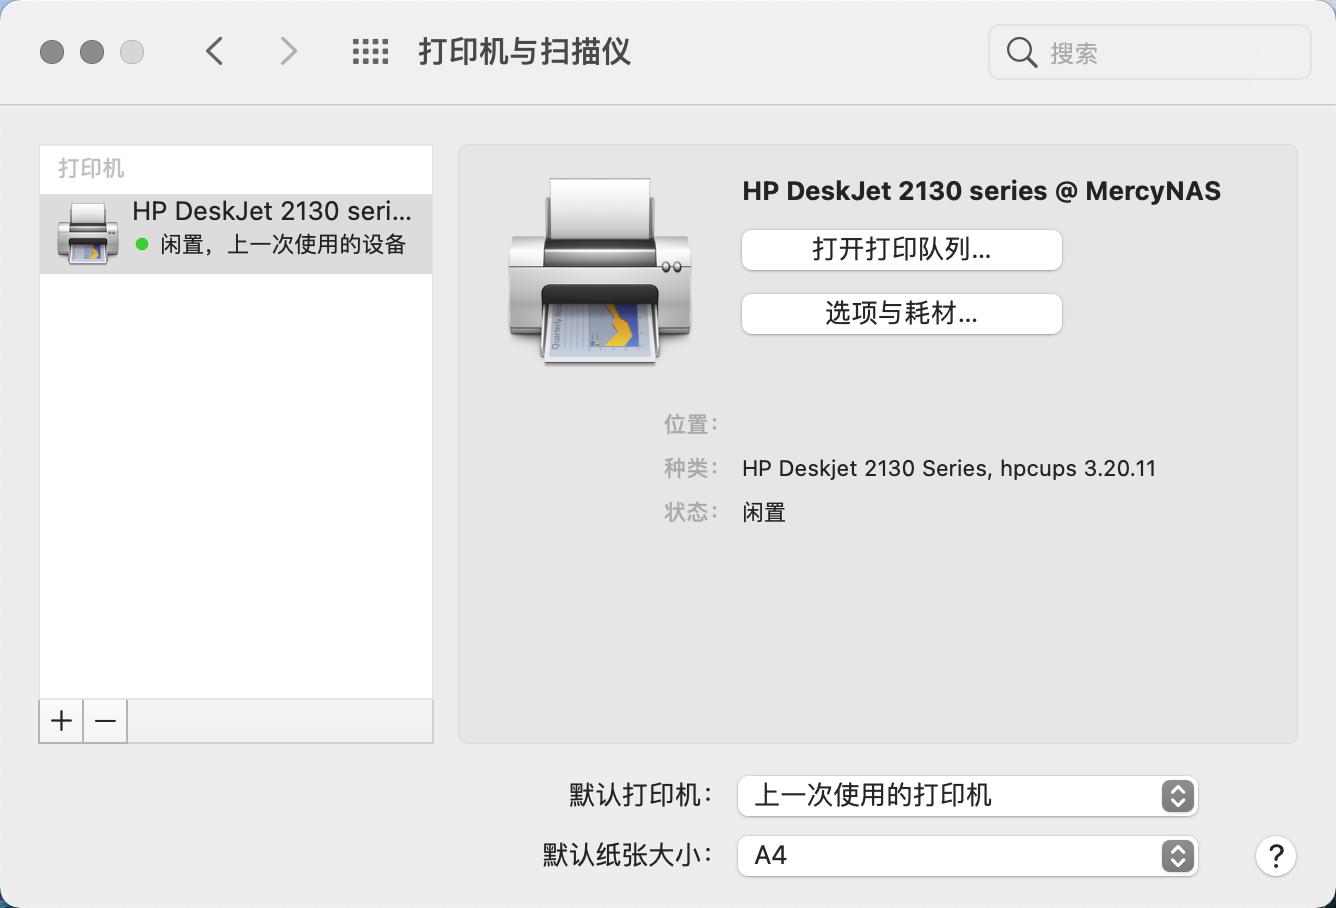Viewport: 1336px width, 908px height.
Task: Click the small printer icon beside HP DeskJet
Action: [88, 233]
